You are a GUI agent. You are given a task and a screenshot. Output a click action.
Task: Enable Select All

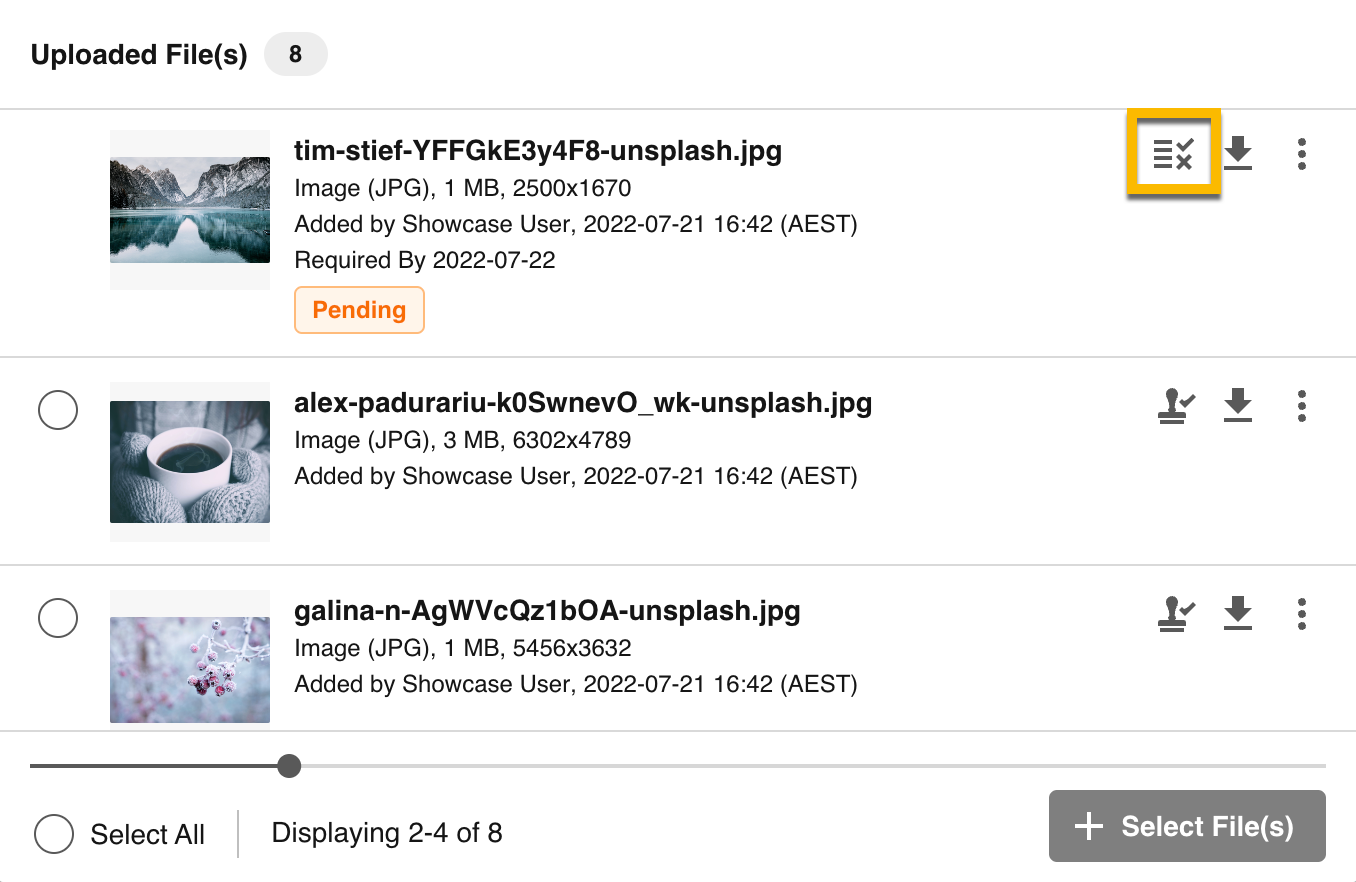click(54, 833)
